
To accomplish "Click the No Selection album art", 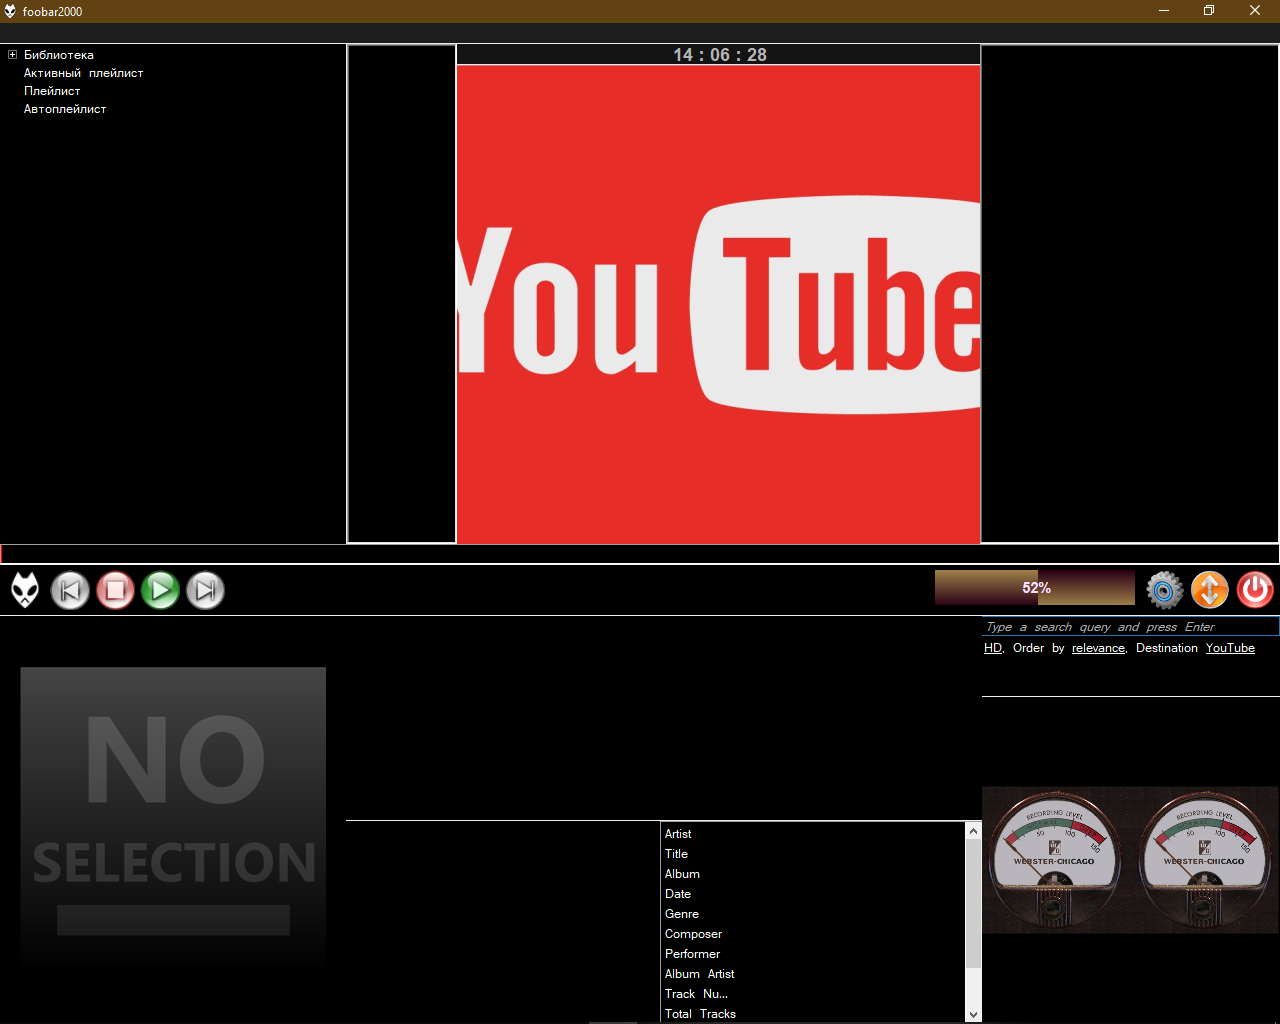I will coord(173,815).
